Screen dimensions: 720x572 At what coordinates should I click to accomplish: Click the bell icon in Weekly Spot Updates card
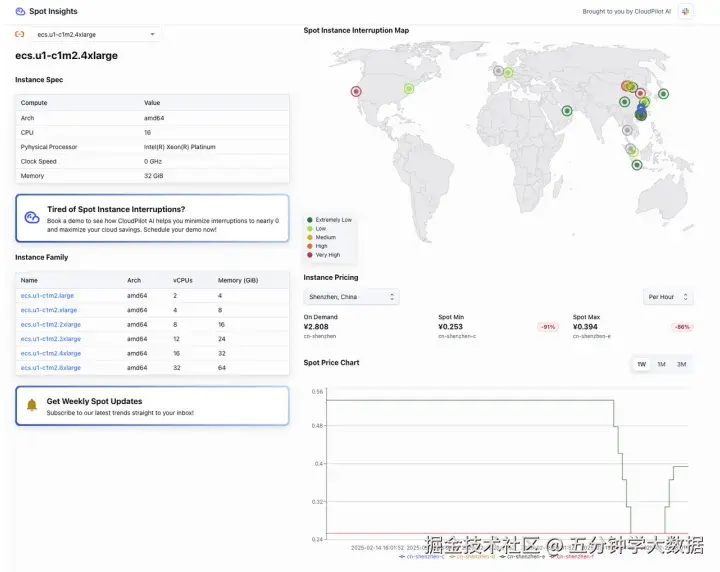32,405
